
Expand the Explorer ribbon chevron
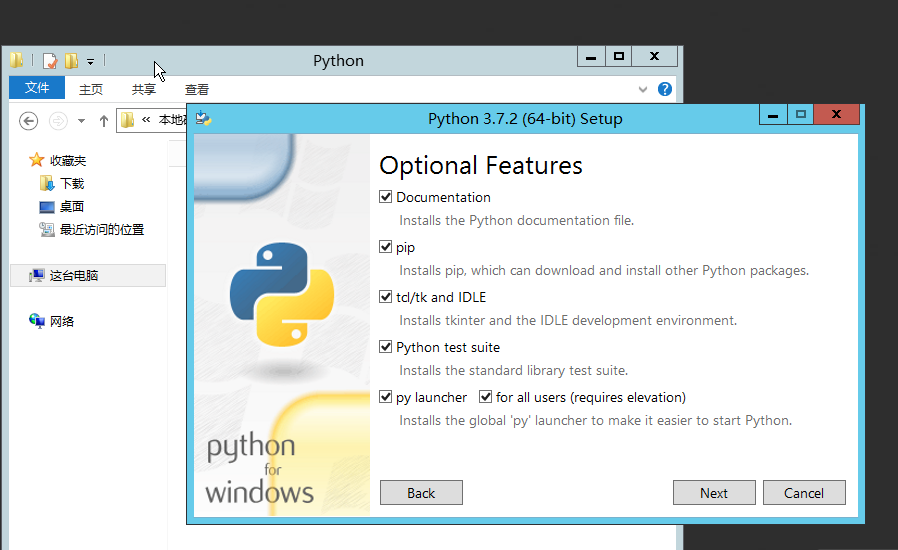click(x=643, y=89)
